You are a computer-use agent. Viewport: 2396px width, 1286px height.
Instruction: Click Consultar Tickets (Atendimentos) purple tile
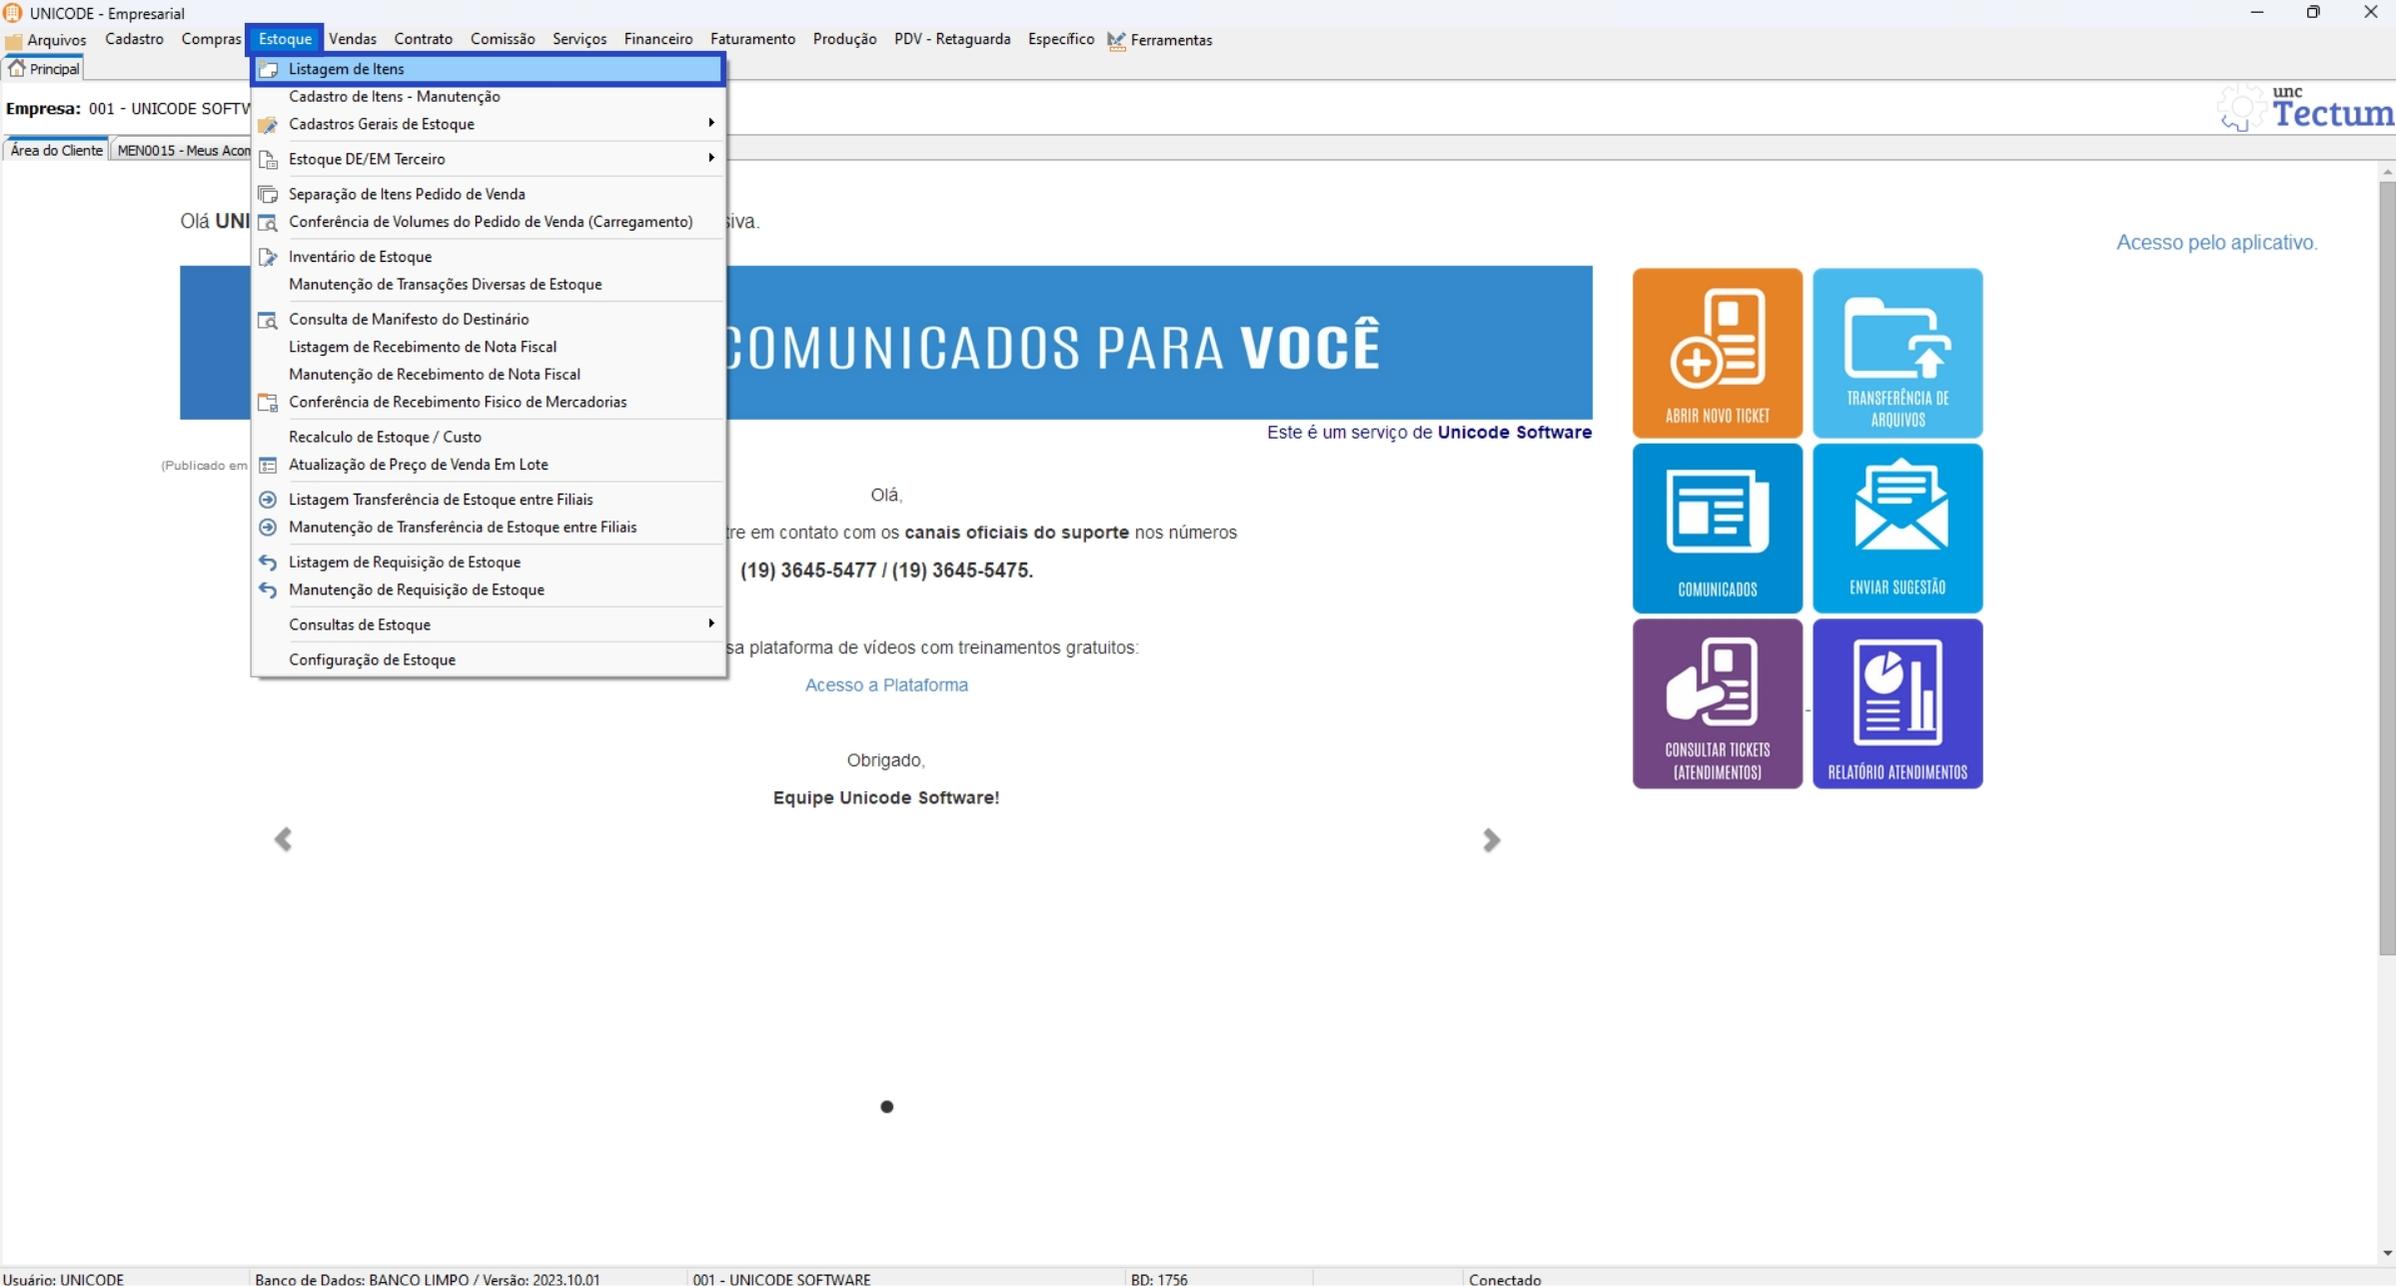(x=1716, y=703)
